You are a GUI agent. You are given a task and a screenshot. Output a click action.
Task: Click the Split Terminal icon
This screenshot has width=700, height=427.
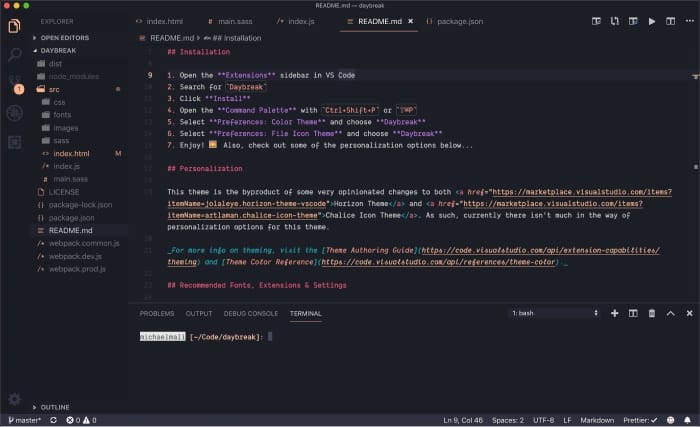(x=633, y=313)
